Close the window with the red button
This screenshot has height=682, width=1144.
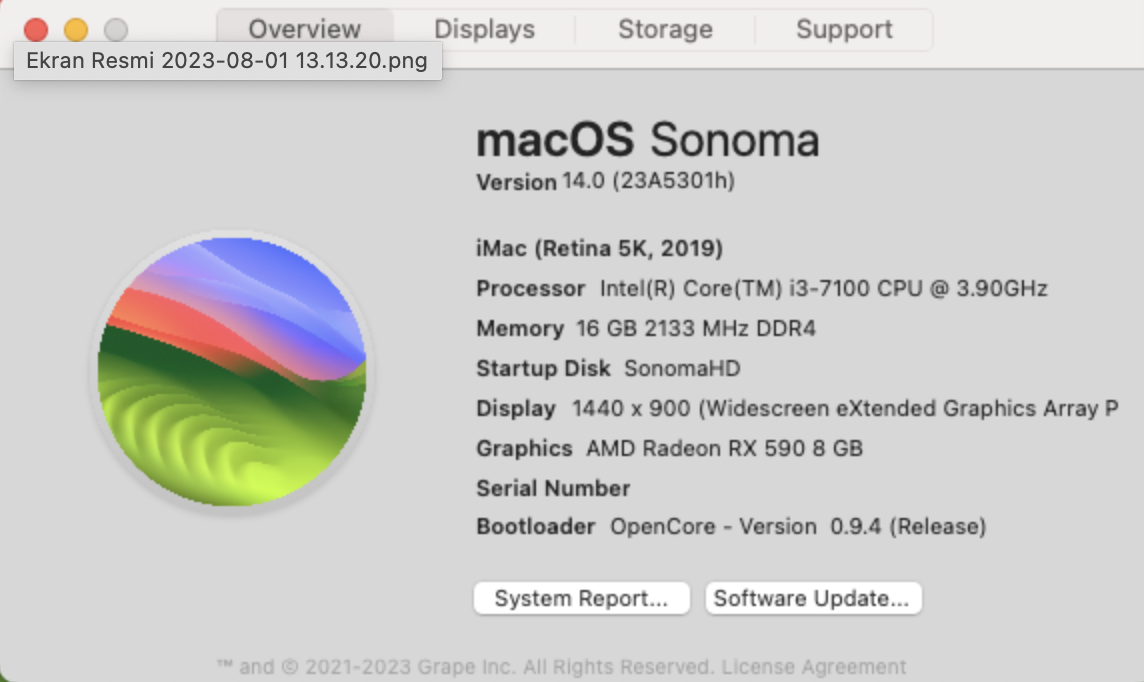click(36, 30)
